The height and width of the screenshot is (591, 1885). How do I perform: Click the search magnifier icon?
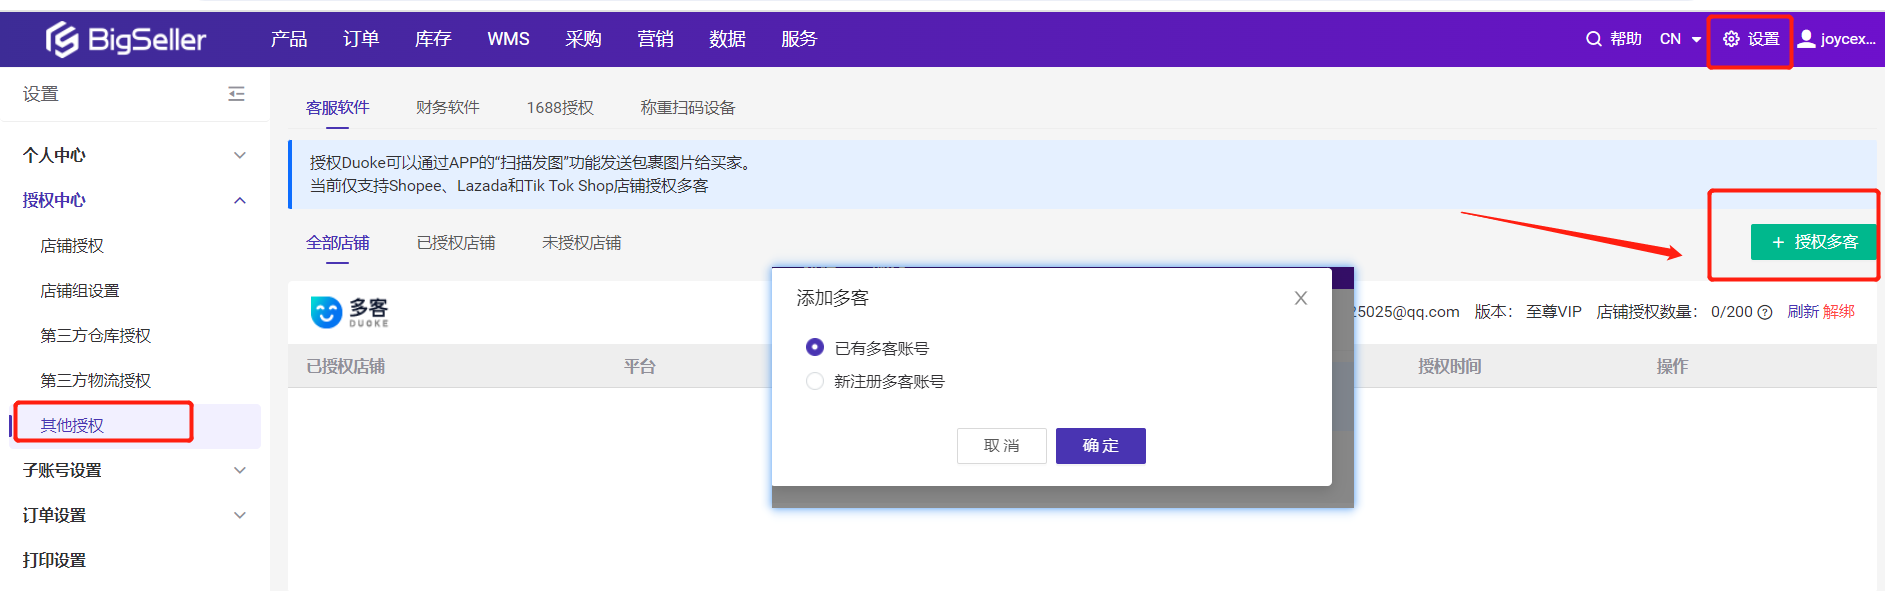click(1593, 39)
